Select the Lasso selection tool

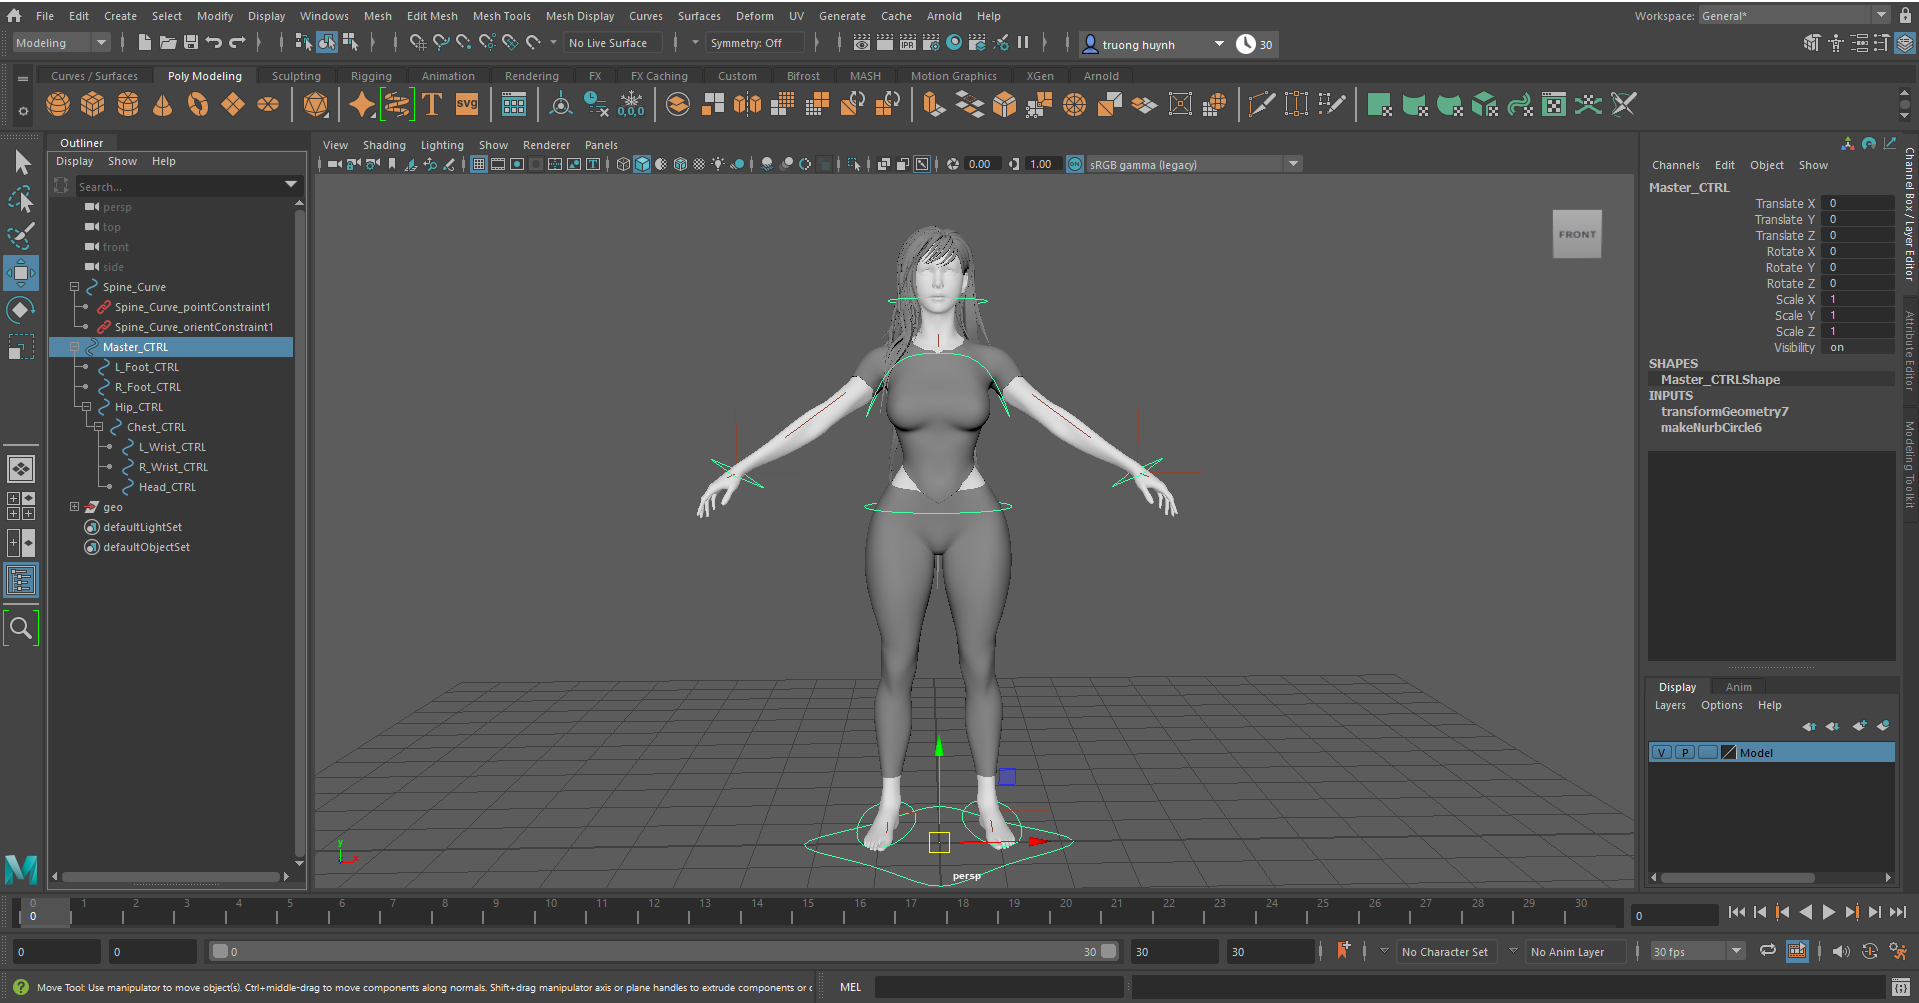(20, 199)
